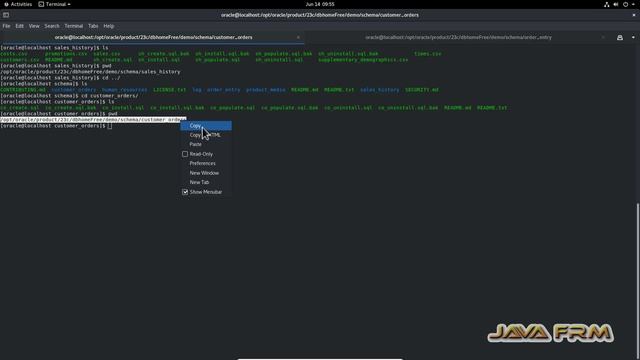The height and width of the screenshot is (360, 640).
Task: Switch to the customer_orders terminal tab
Action: 153,37
